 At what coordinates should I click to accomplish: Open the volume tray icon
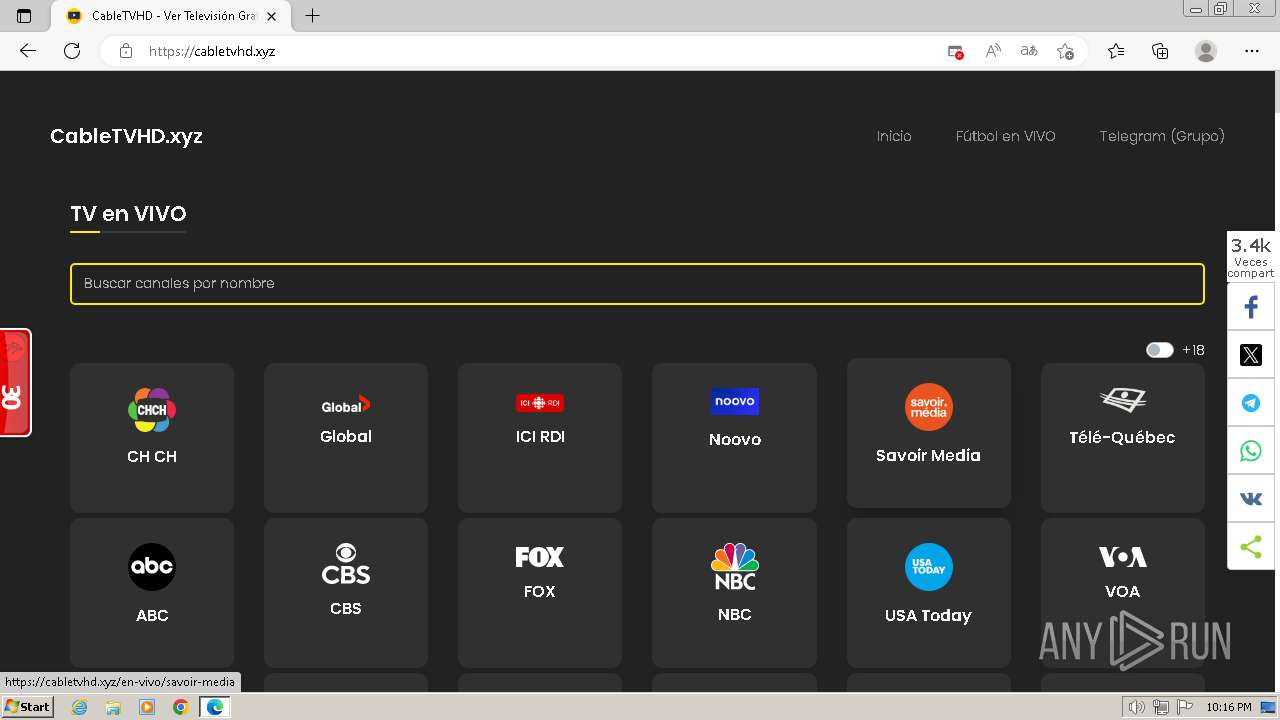tap(1136, 707)
